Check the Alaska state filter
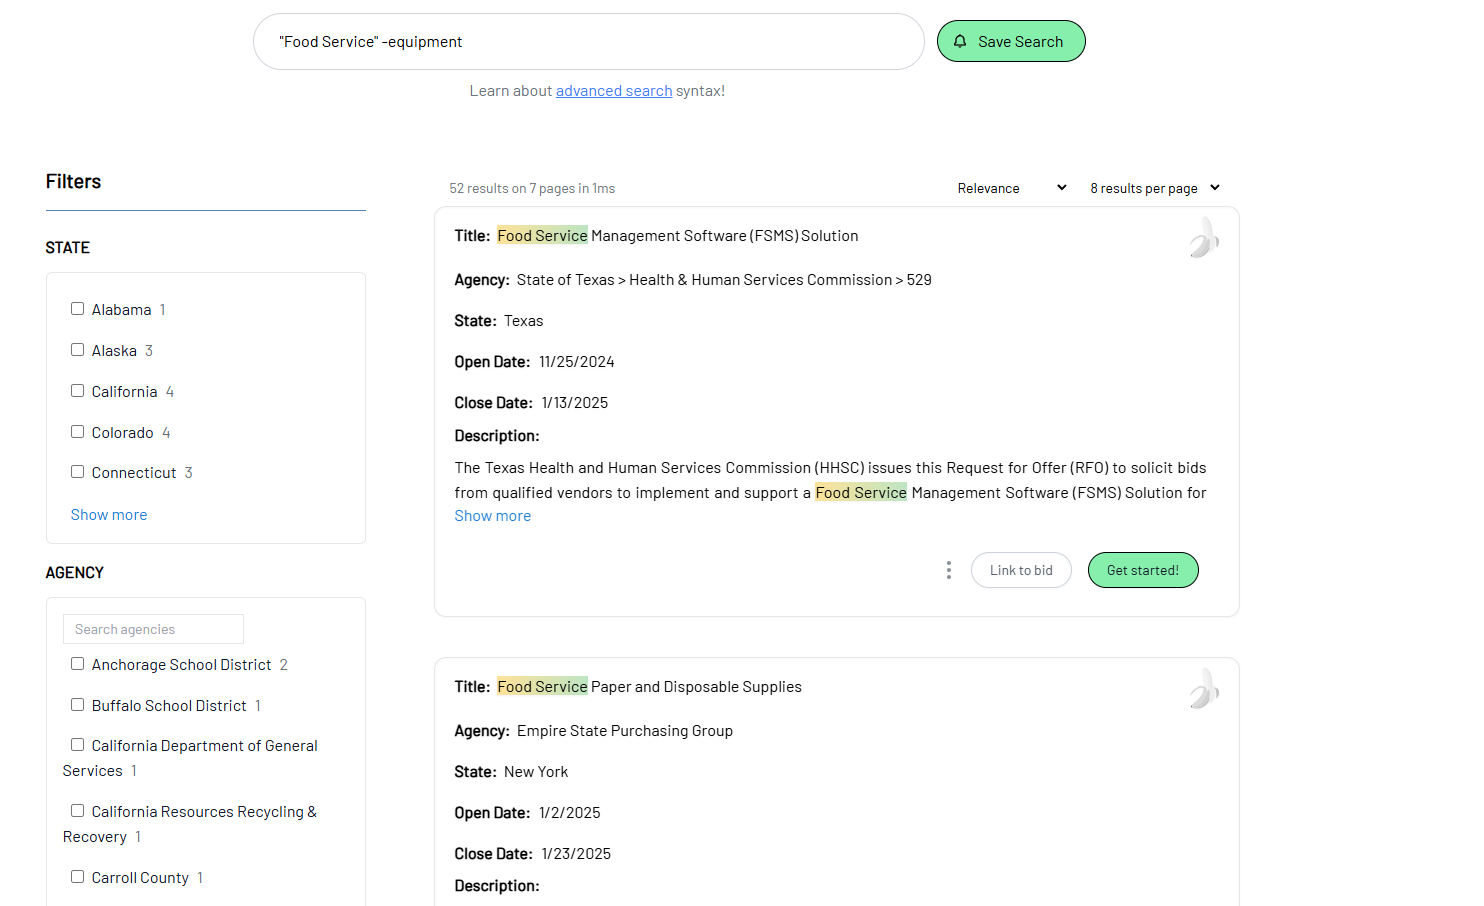This screenshot has width=1484, height=906. (77, 350)
